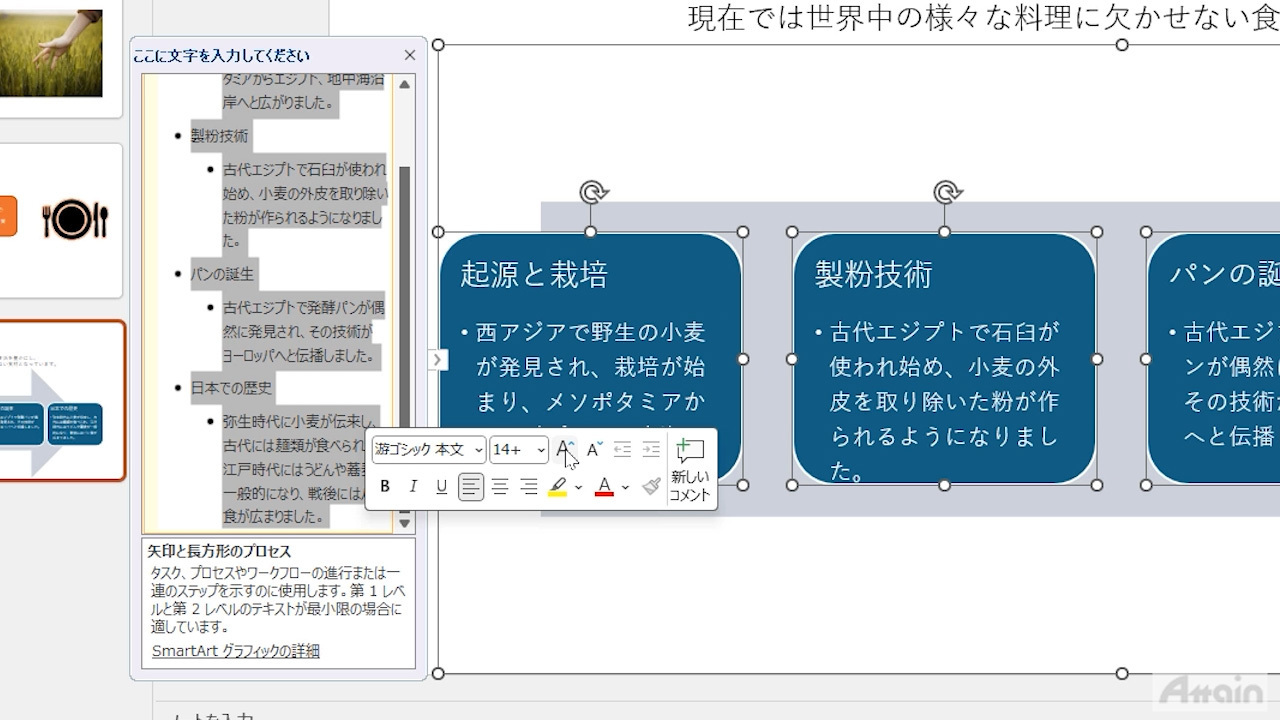Screen dimensions: 1280x720
Task: Click the 古代エジプトで石臼が bullet in blue box
Action: 944,331
